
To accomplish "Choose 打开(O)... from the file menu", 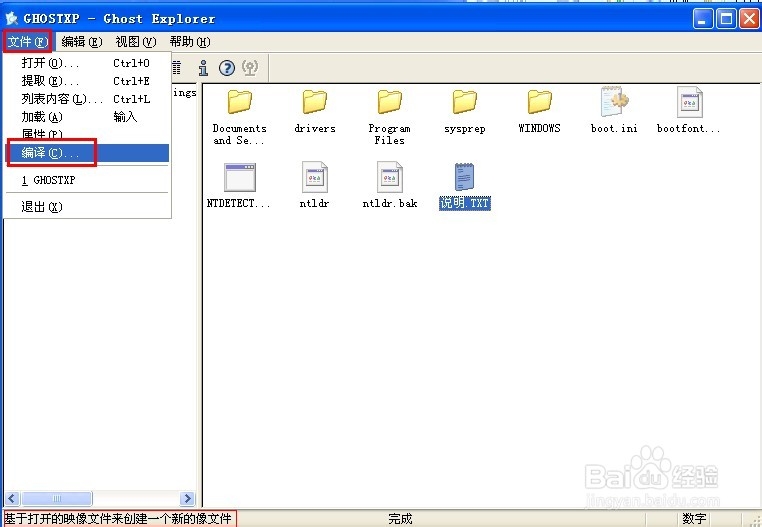I will coord(87,63).
